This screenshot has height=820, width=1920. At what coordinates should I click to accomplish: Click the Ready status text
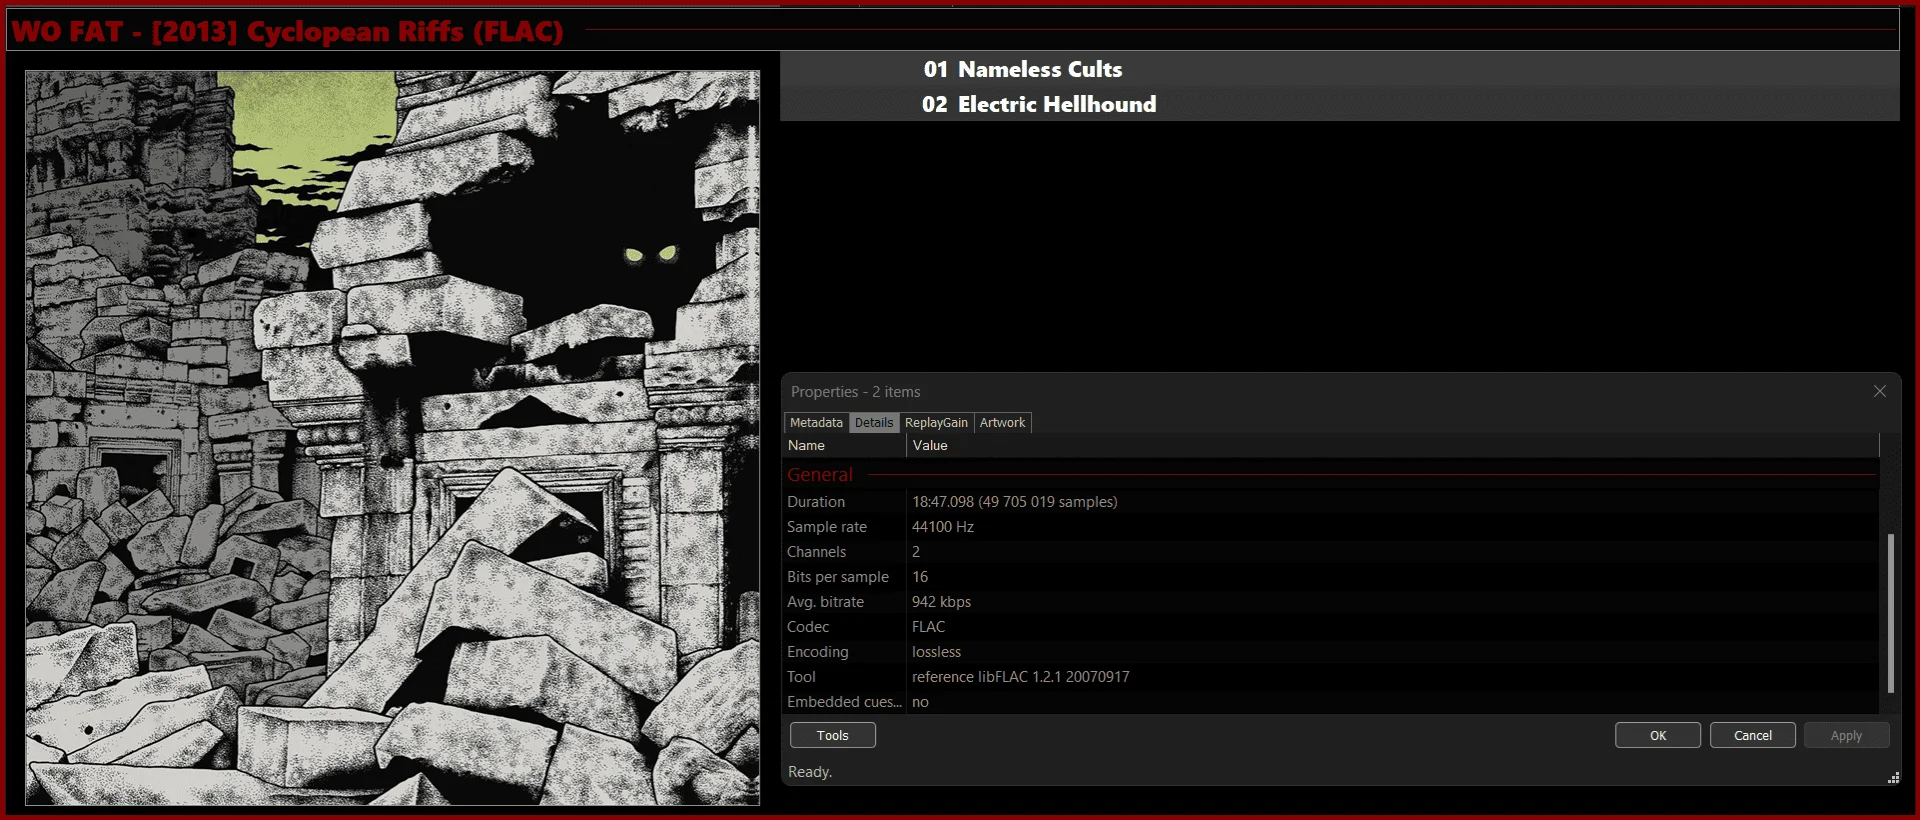(810, 772)
